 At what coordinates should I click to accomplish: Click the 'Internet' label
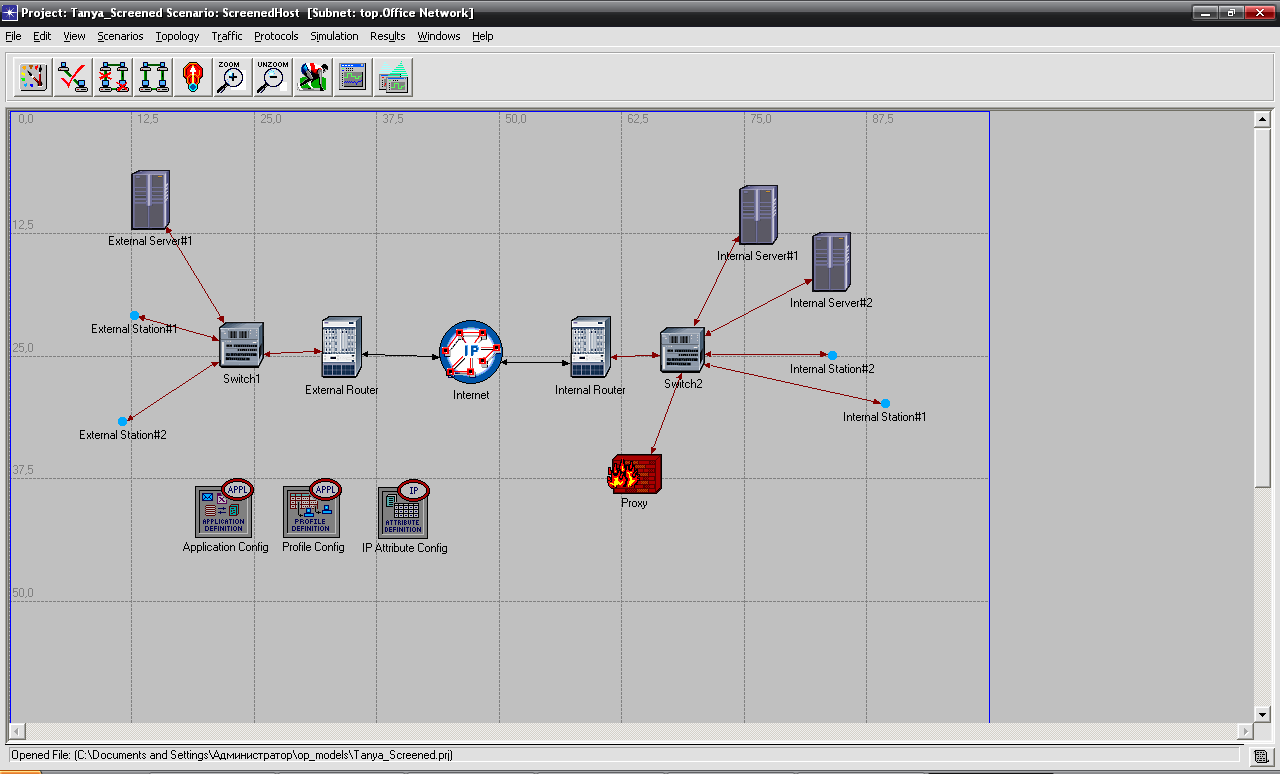471,395
